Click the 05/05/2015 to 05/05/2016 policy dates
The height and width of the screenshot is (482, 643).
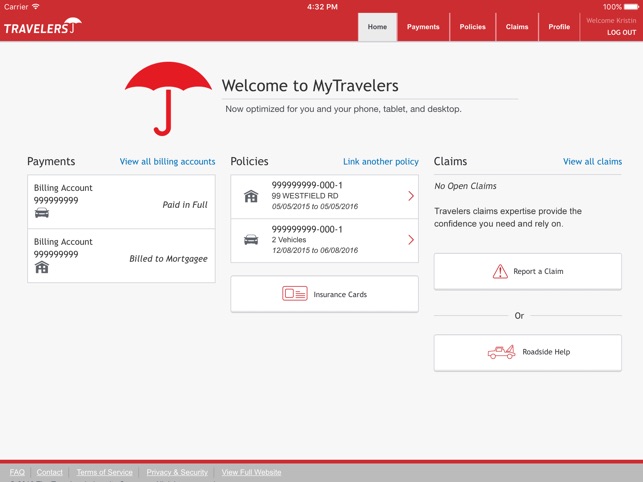pyautogui.click(x=315, y=206)
